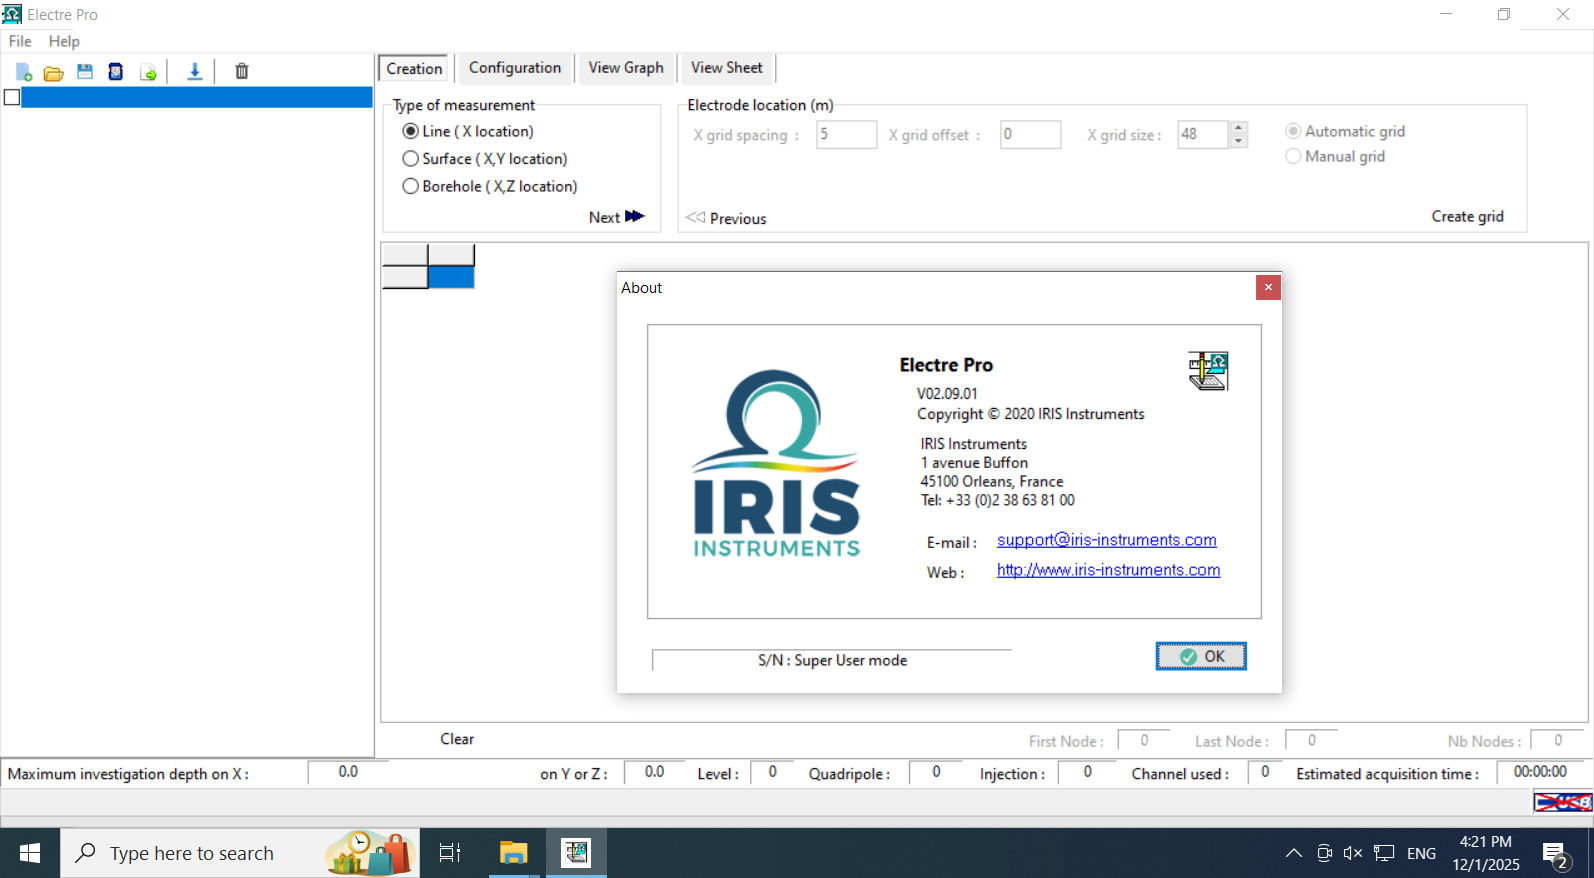Choose the Manual grid option
Screen dimensions: 1594x878
(x=1336, y=156)
